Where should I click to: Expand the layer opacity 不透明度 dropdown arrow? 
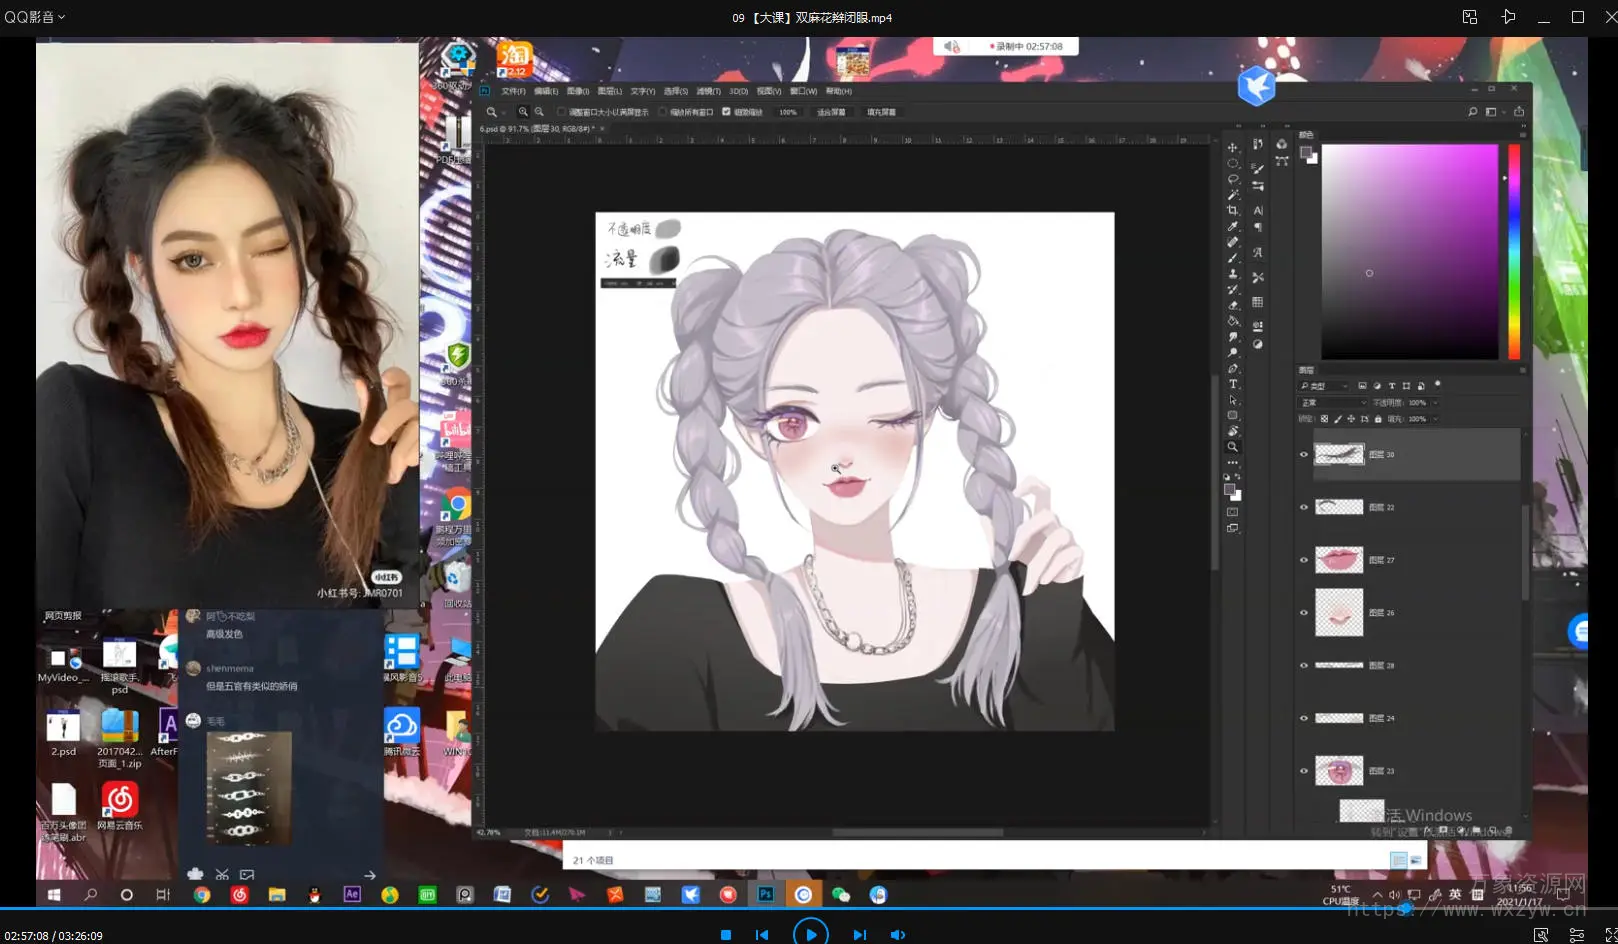[1435, 403]
